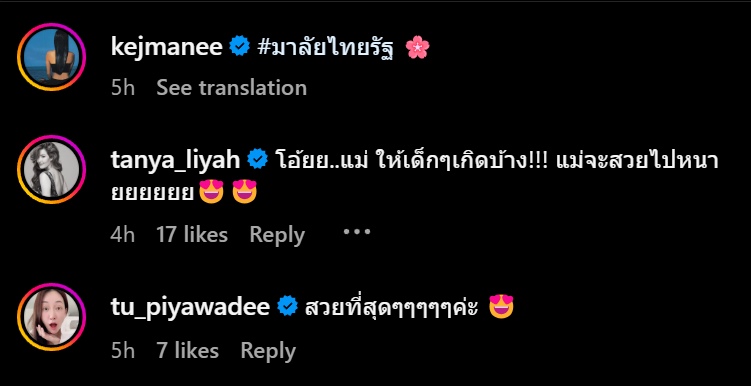Click verified badge next to kejmanee
Viewport: 751px width, 386px height.
click(239, 46)
